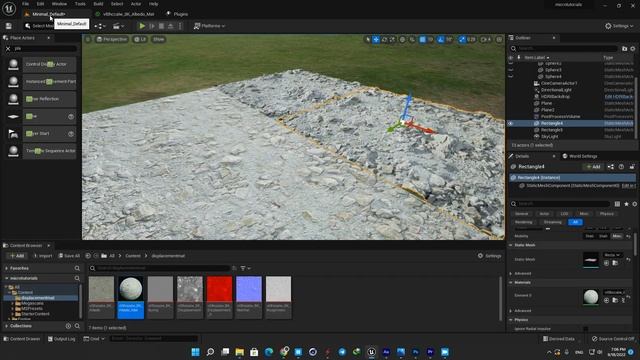Browse to material asset in Content Browser icon
The height and width of the screenshot is (360, 640).
point(615,300)
